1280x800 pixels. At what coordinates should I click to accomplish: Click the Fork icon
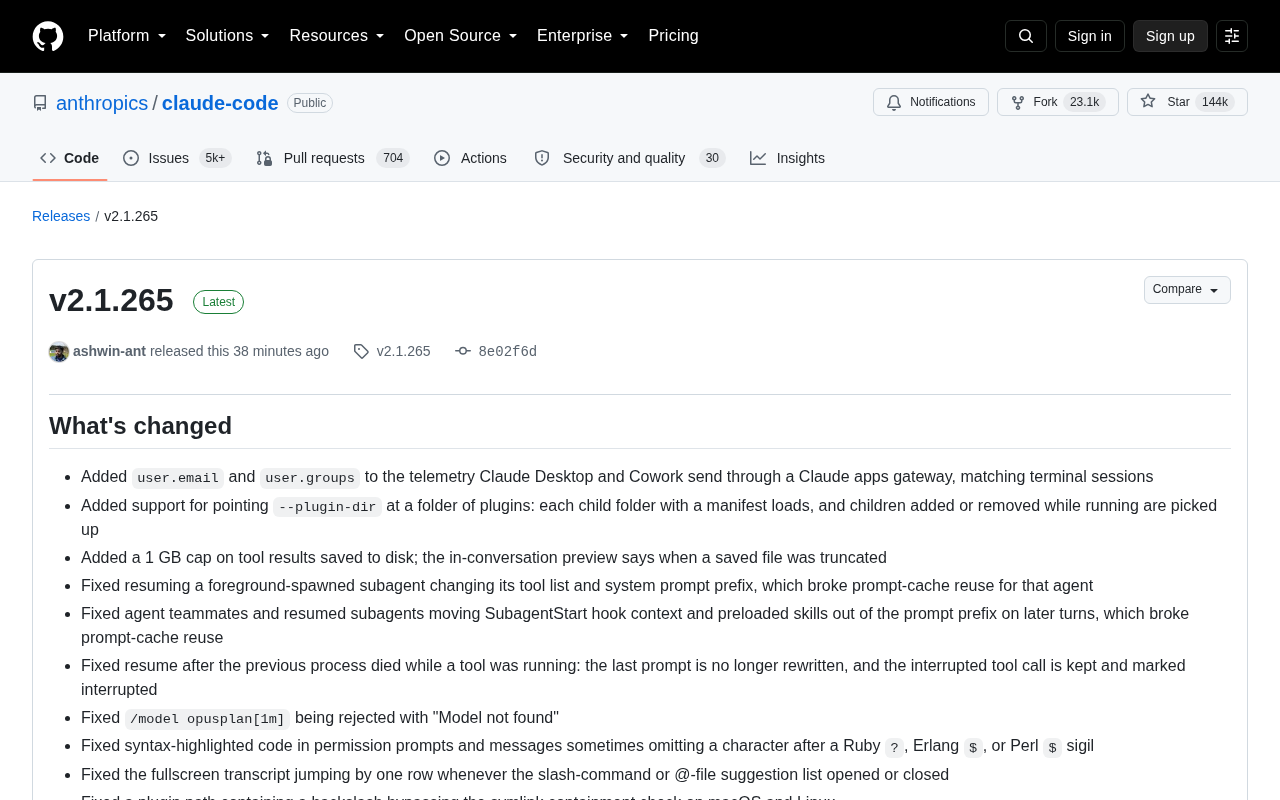[x=1018, y=102]
